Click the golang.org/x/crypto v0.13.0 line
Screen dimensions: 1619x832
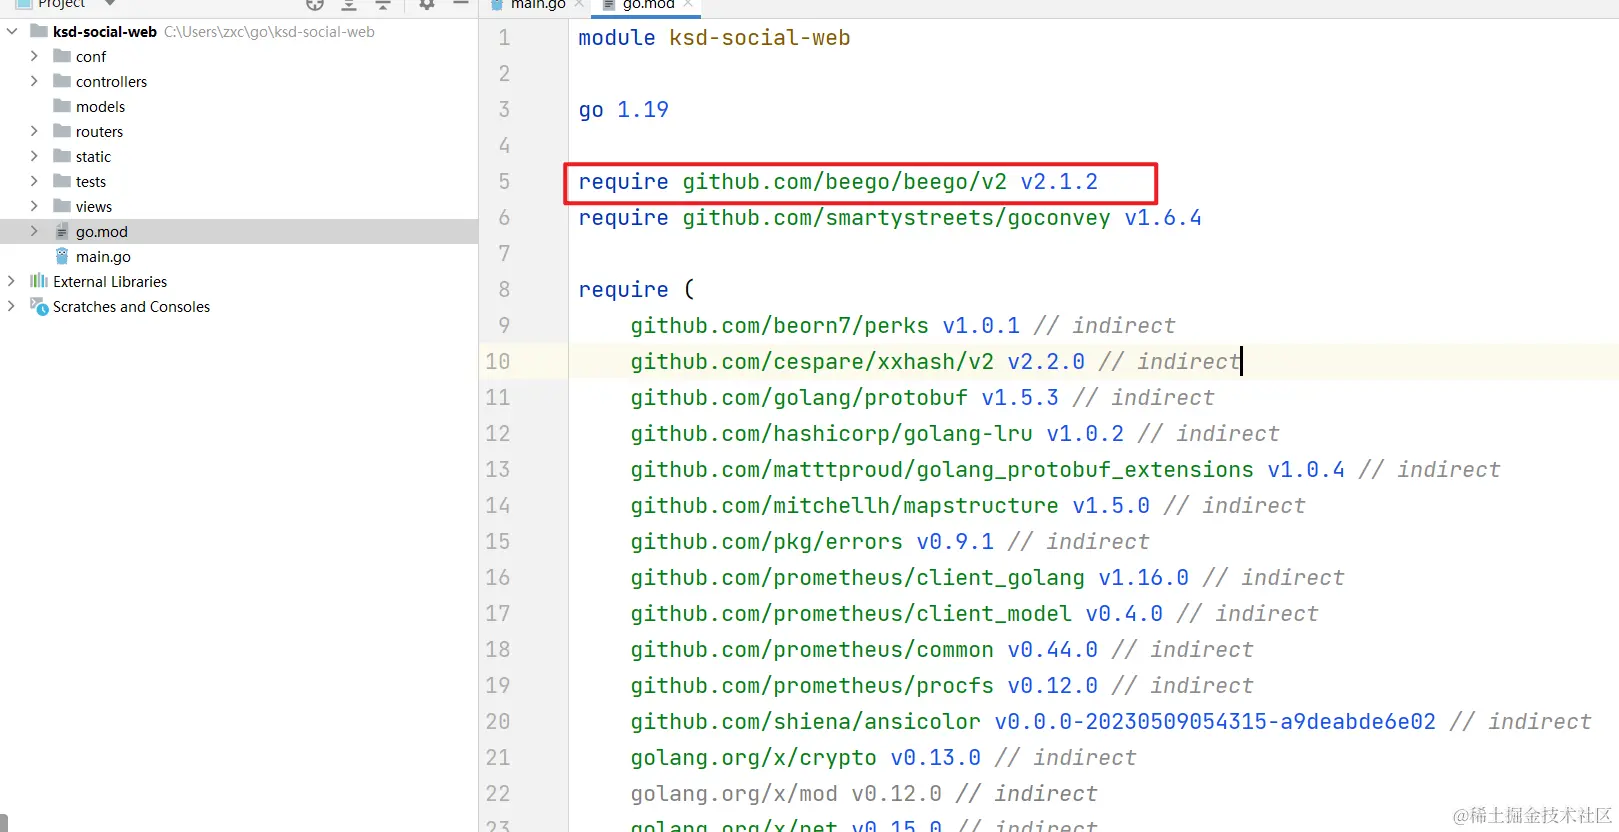[x=883, y=758]
